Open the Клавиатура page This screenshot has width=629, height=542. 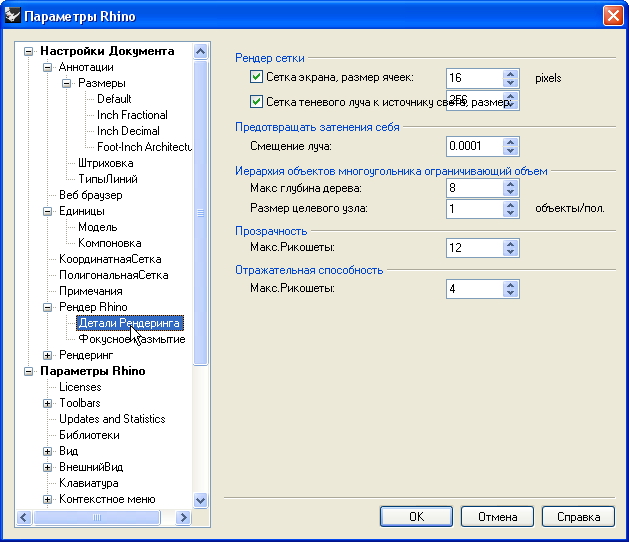[x=89, y=483]
